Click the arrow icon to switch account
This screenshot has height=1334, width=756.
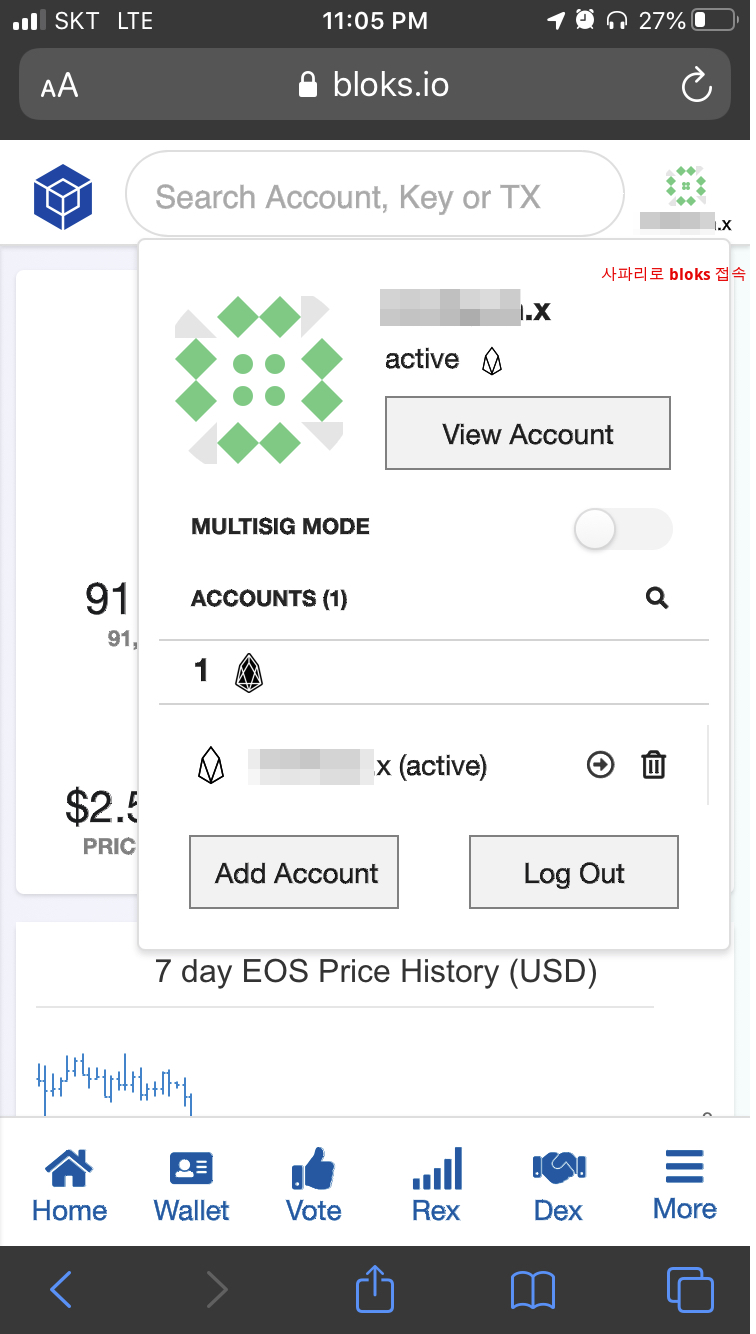point(600,766)
